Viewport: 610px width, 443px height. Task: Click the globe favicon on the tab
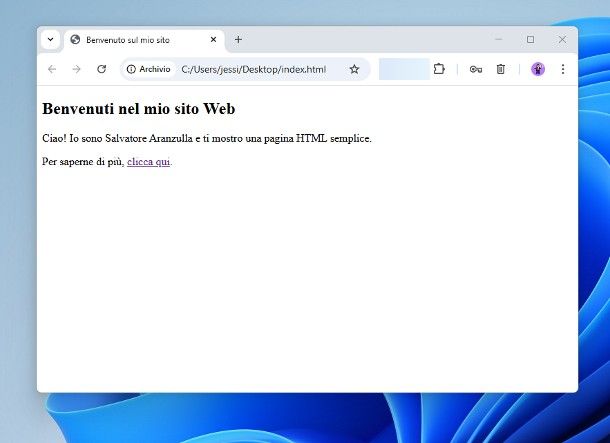coord(75,39)
